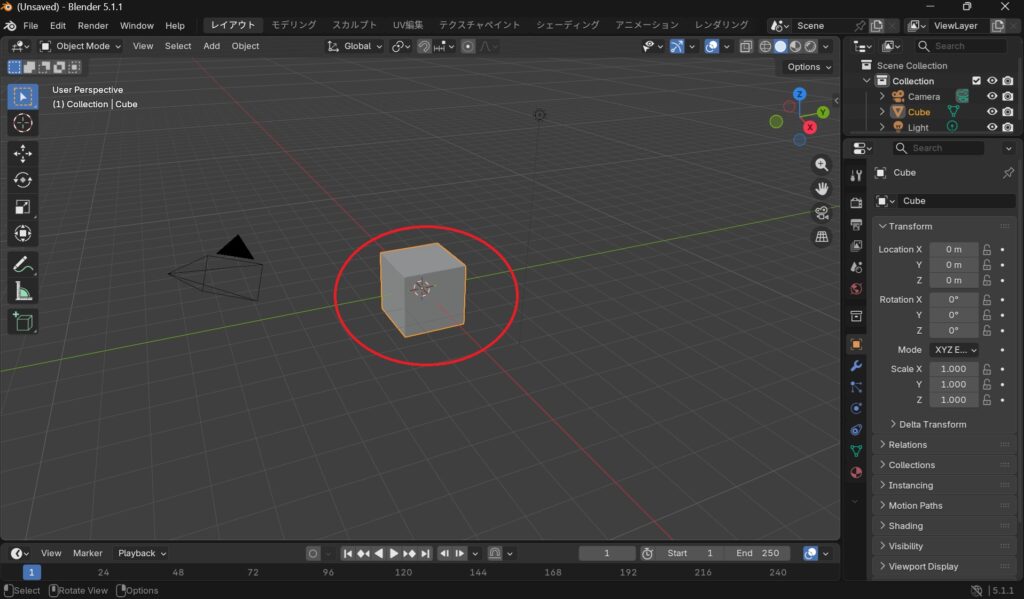Click the End frame field
The image size is (1024, 599).
pos(759,553)
